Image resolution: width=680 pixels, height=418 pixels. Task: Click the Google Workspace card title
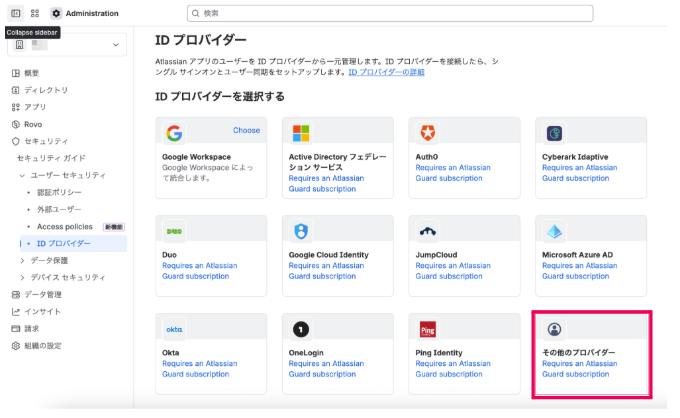(196, 157)
